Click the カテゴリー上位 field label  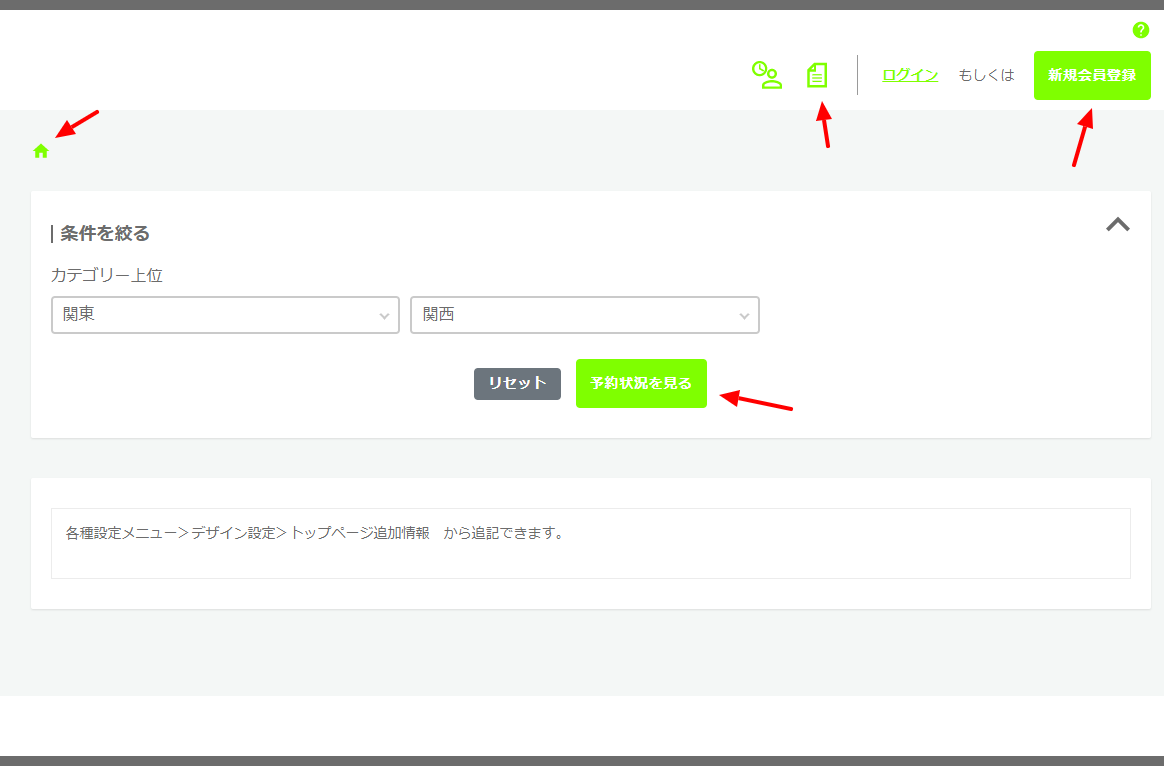point(106,275)
